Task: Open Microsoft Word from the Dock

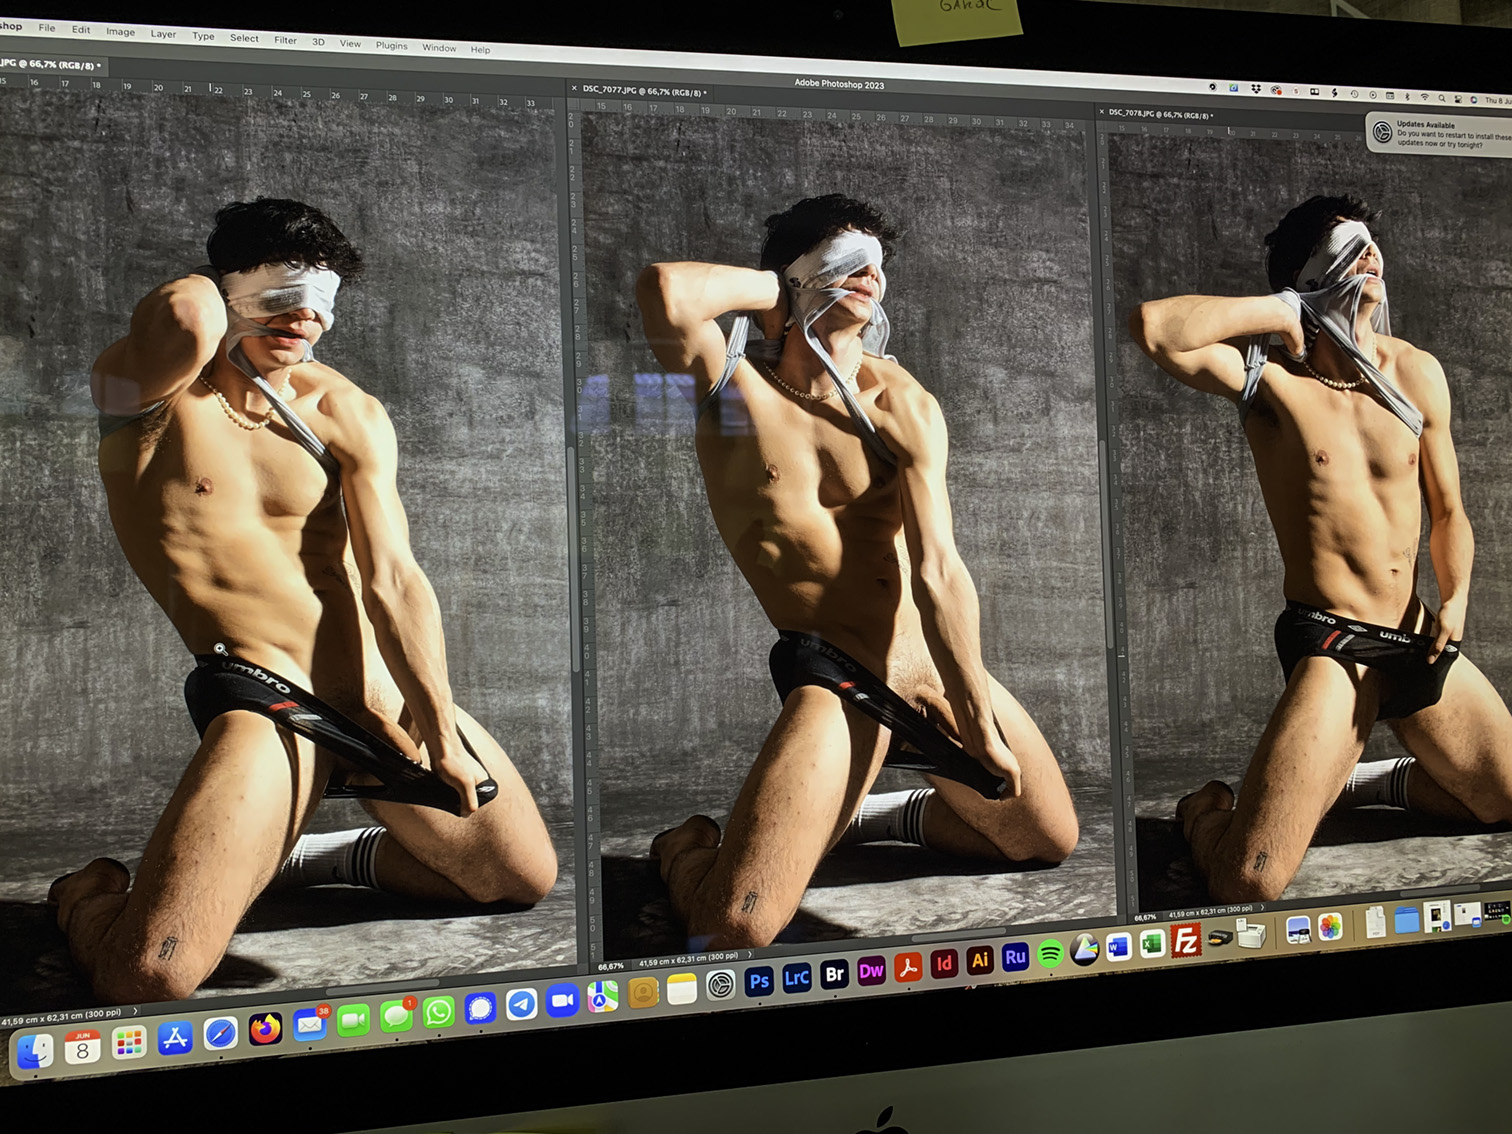Action: coord(1118,947)
